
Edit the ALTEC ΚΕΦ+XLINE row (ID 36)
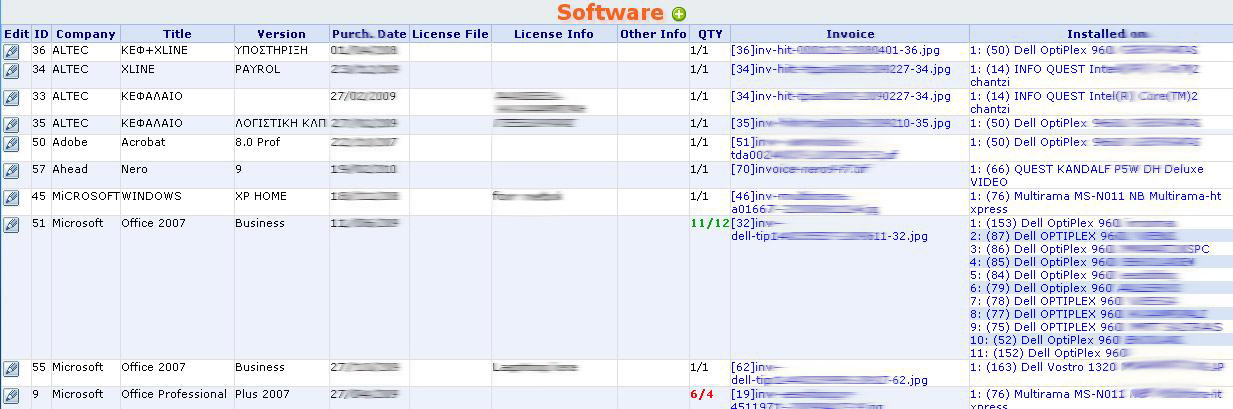point(11,51)
